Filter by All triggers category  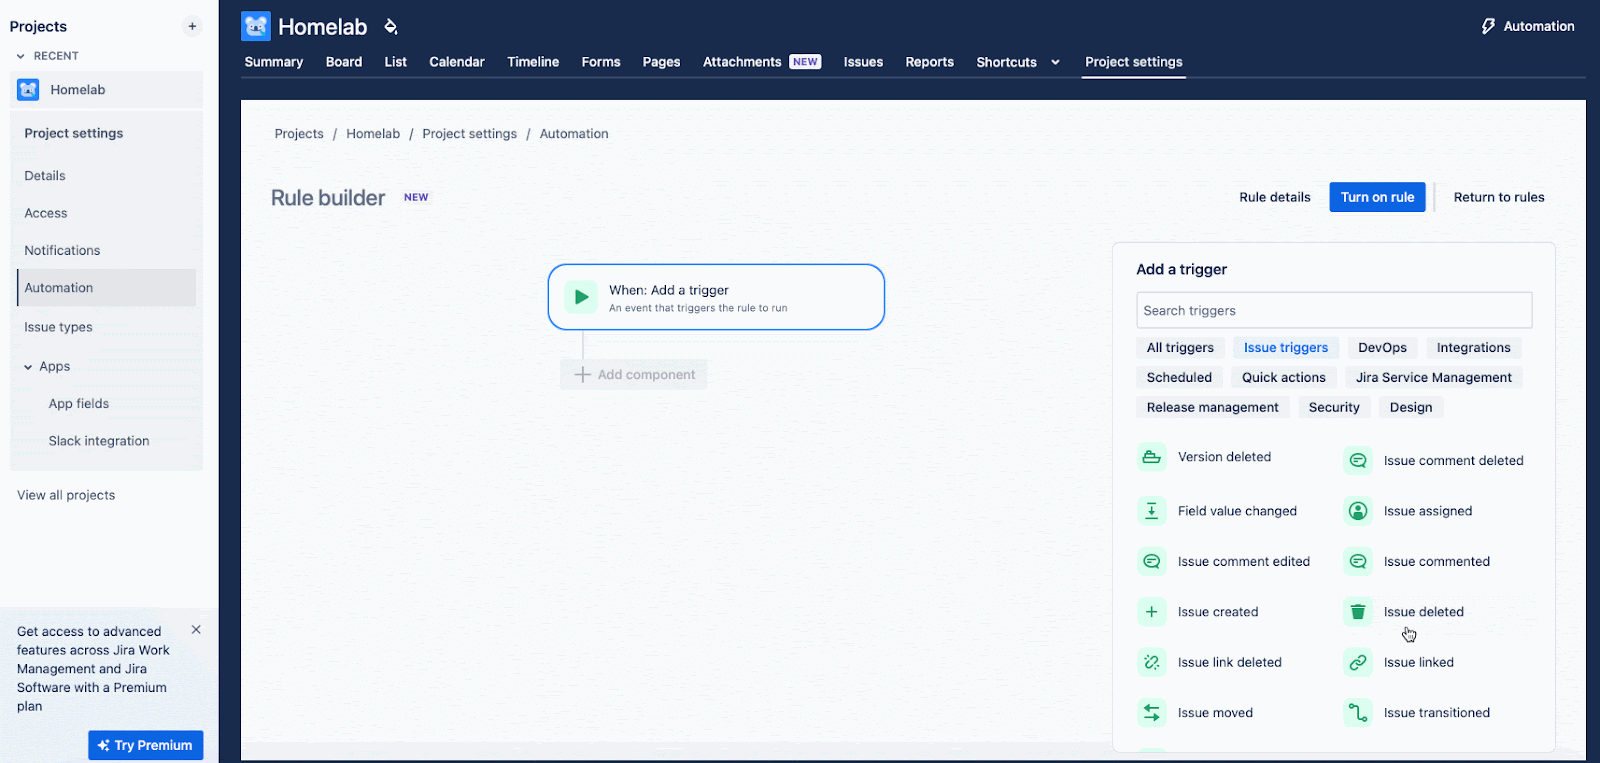[1180, 348]
